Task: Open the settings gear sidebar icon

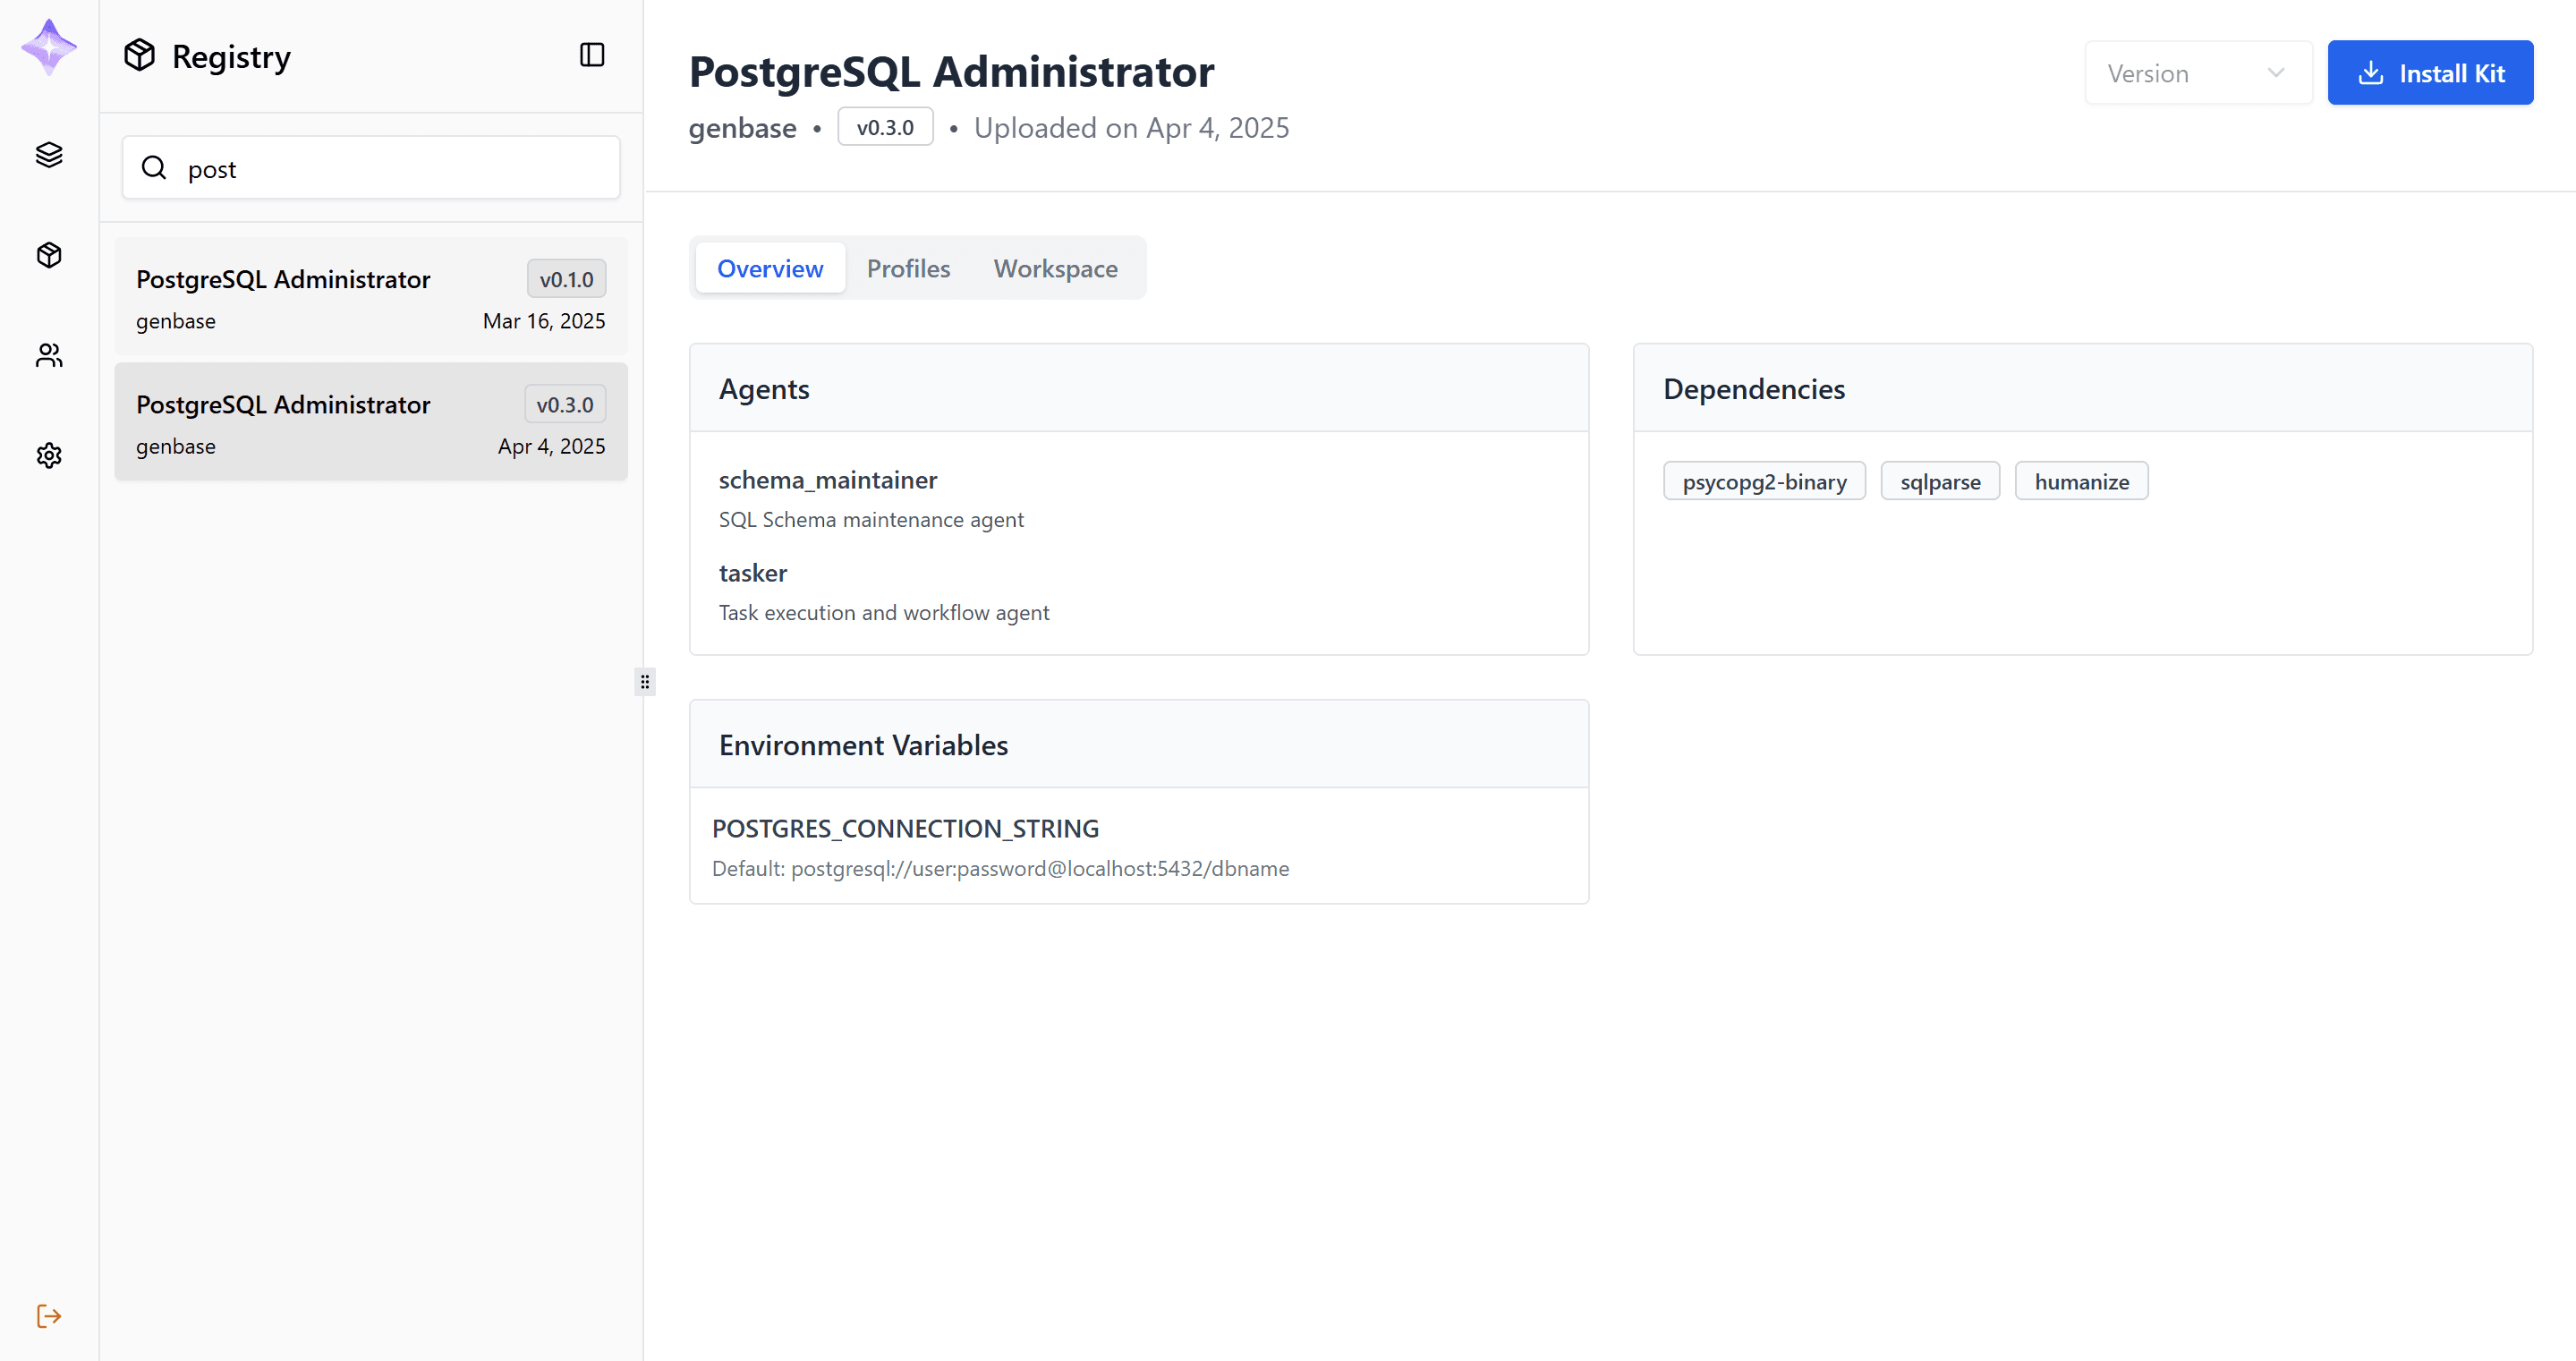Action: click(49, 455)
